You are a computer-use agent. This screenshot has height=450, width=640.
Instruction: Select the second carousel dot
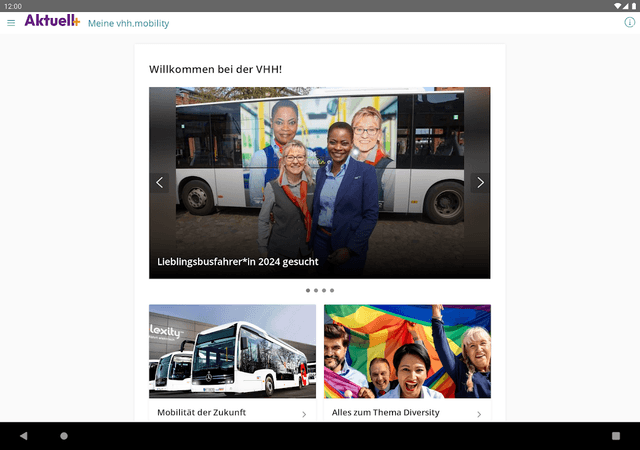[316, 290]
